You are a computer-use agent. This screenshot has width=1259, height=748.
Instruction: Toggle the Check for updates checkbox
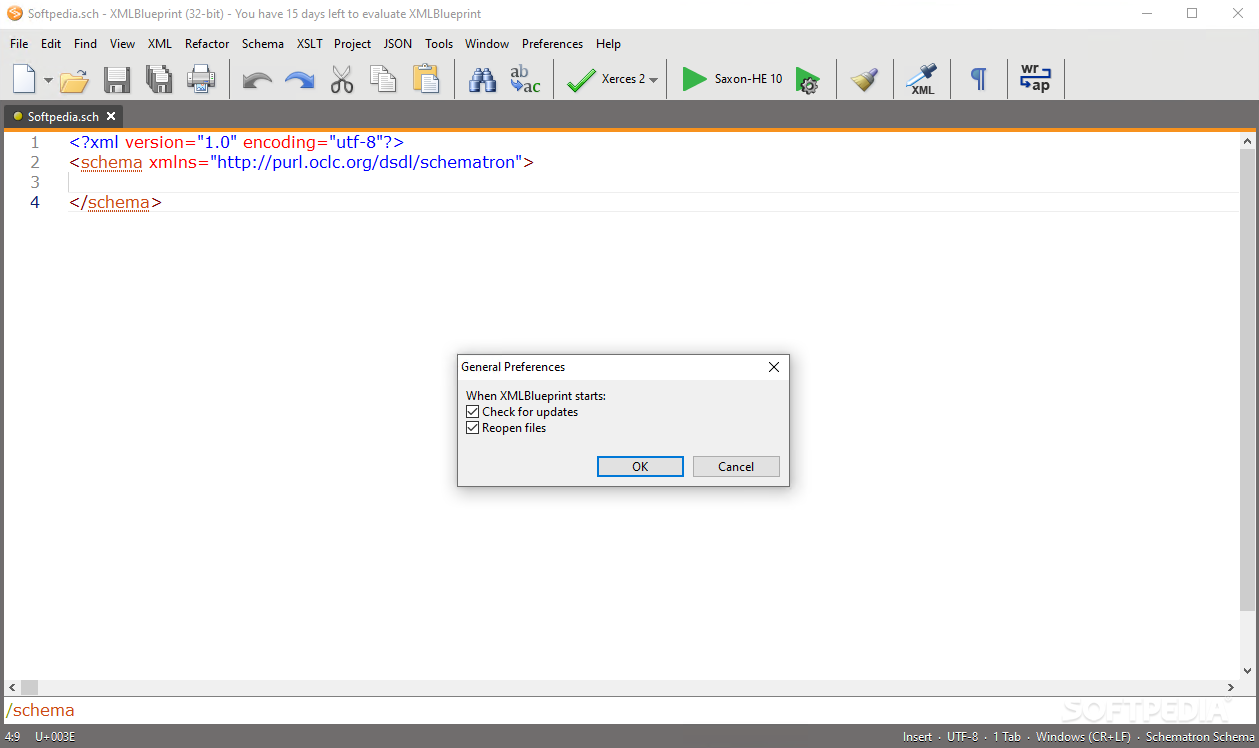click(473, 412)
